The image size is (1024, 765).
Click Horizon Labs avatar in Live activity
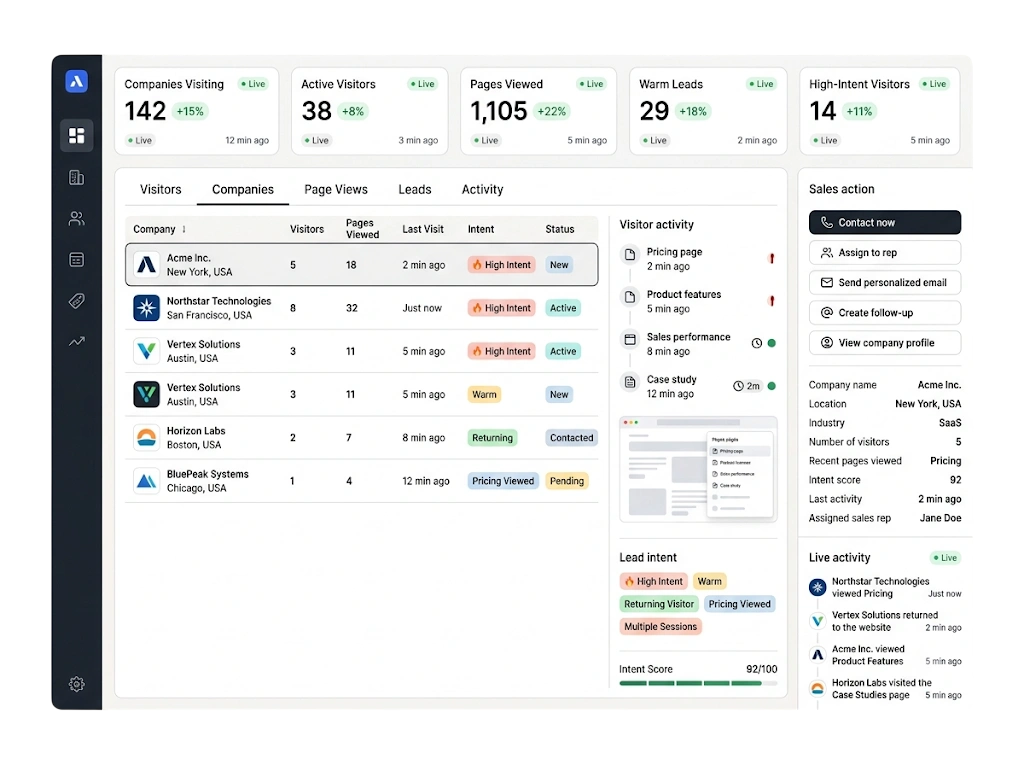tap(817, 689)
